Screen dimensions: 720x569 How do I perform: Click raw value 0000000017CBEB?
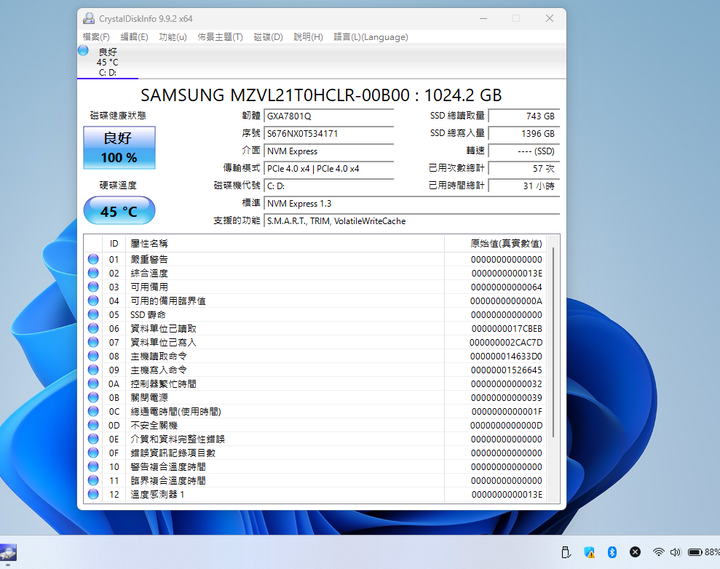coord(506,329)
